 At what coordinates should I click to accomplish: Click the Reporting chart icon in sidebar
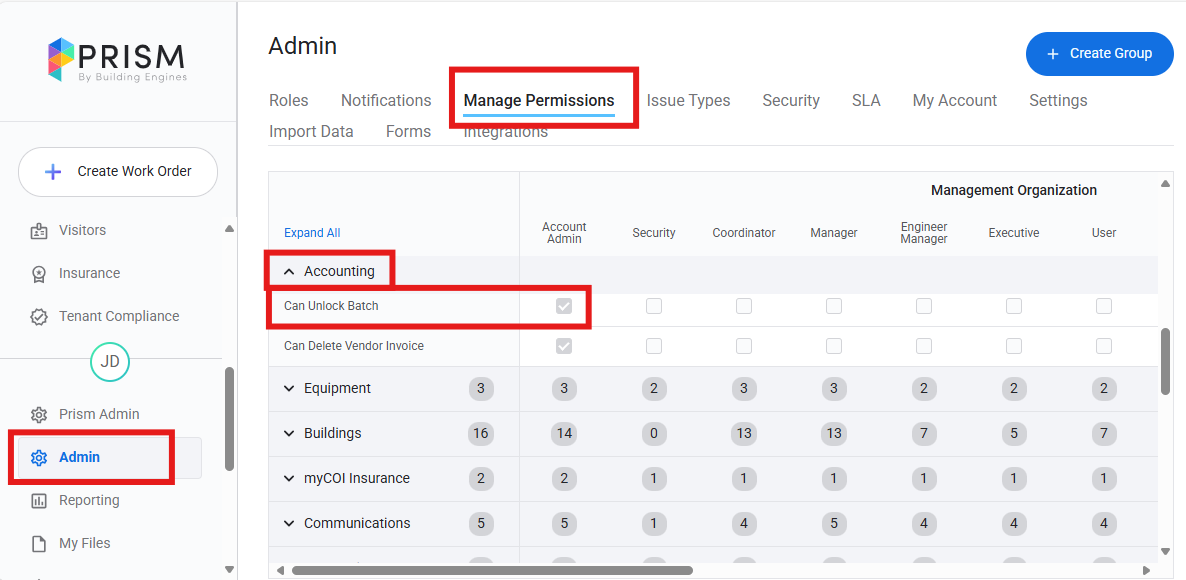(x=39, y=501)
